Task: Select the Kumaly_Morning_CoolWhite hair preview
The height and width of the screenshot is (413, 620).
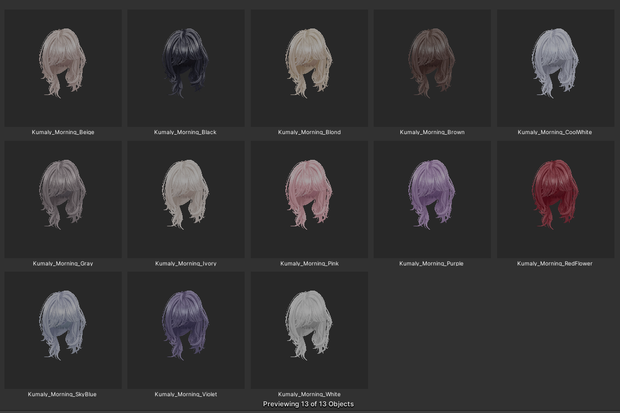Action: coord(556,68)
